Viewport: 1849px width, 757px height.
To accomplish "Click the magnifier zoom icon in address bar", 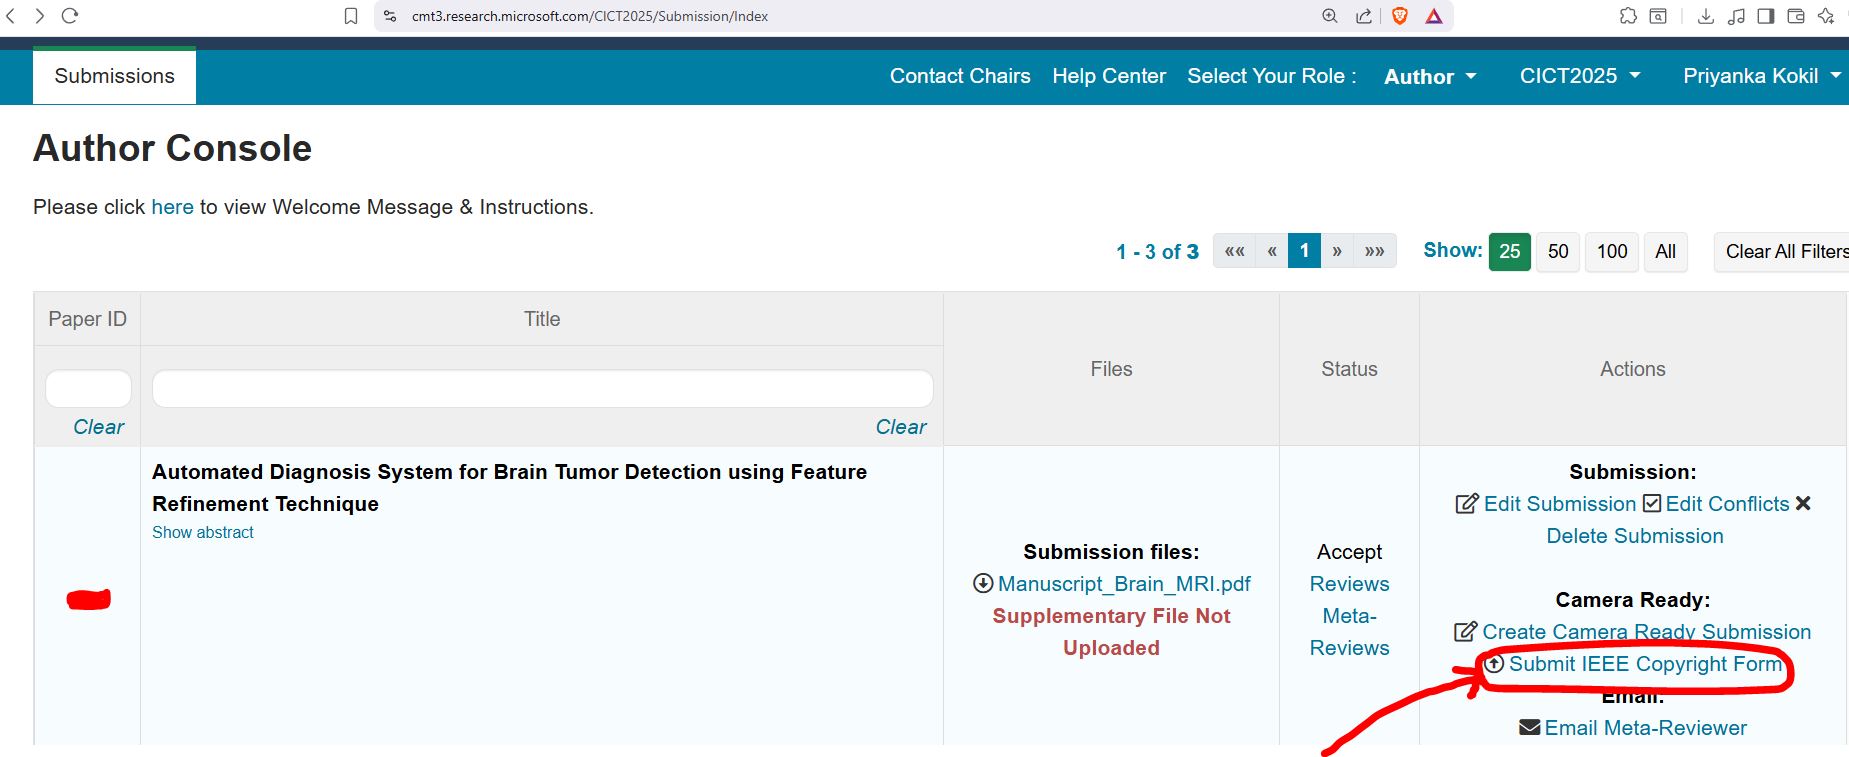I will coord(1329,16).
